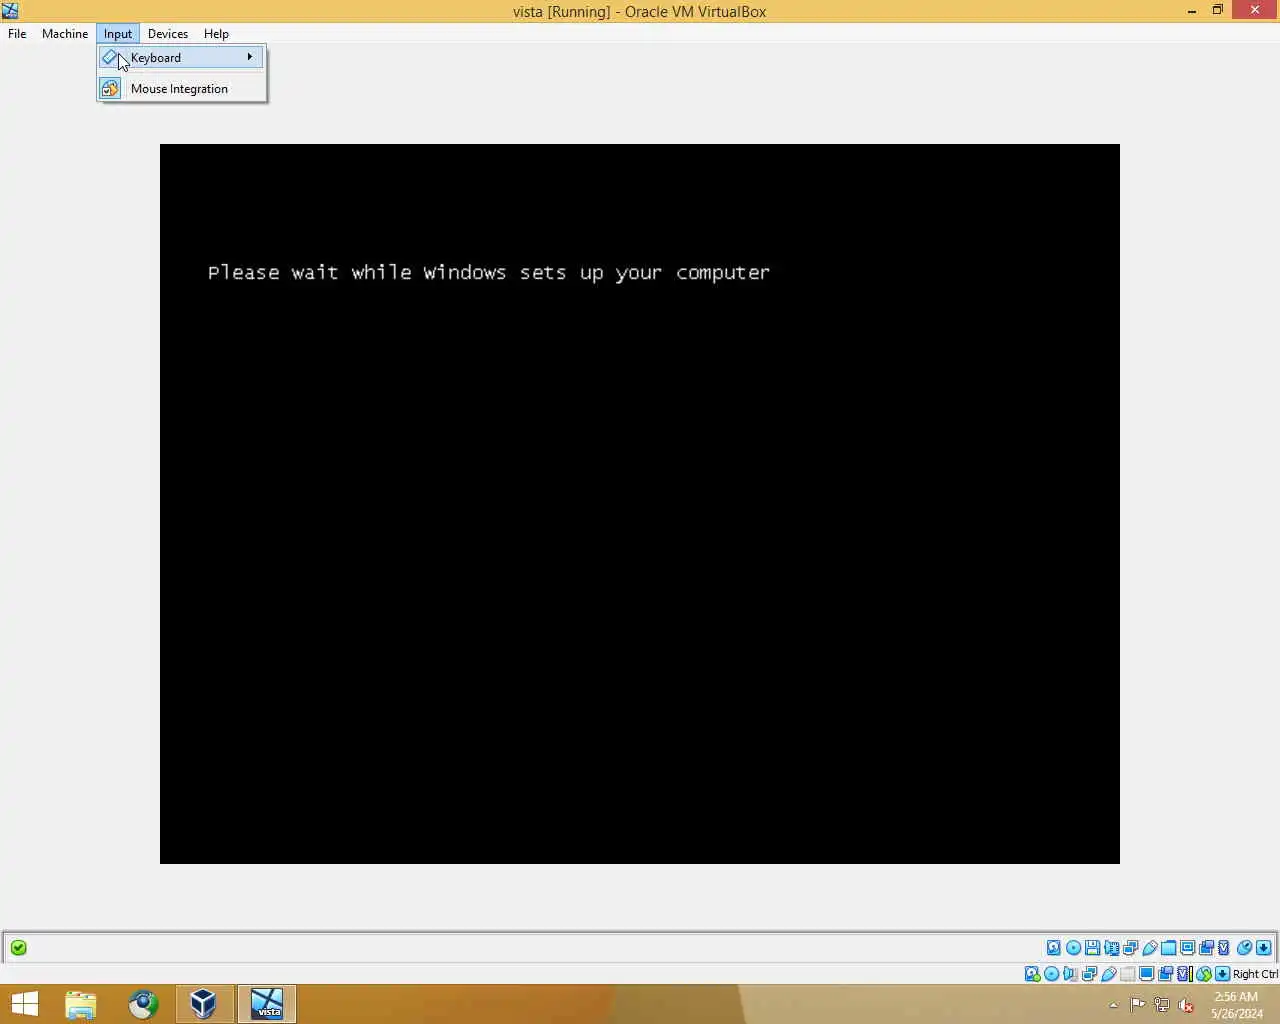Click greyed shared folders icon in bottom row
Viewport: 1280px width, 1024px height.
point(1127,973)
